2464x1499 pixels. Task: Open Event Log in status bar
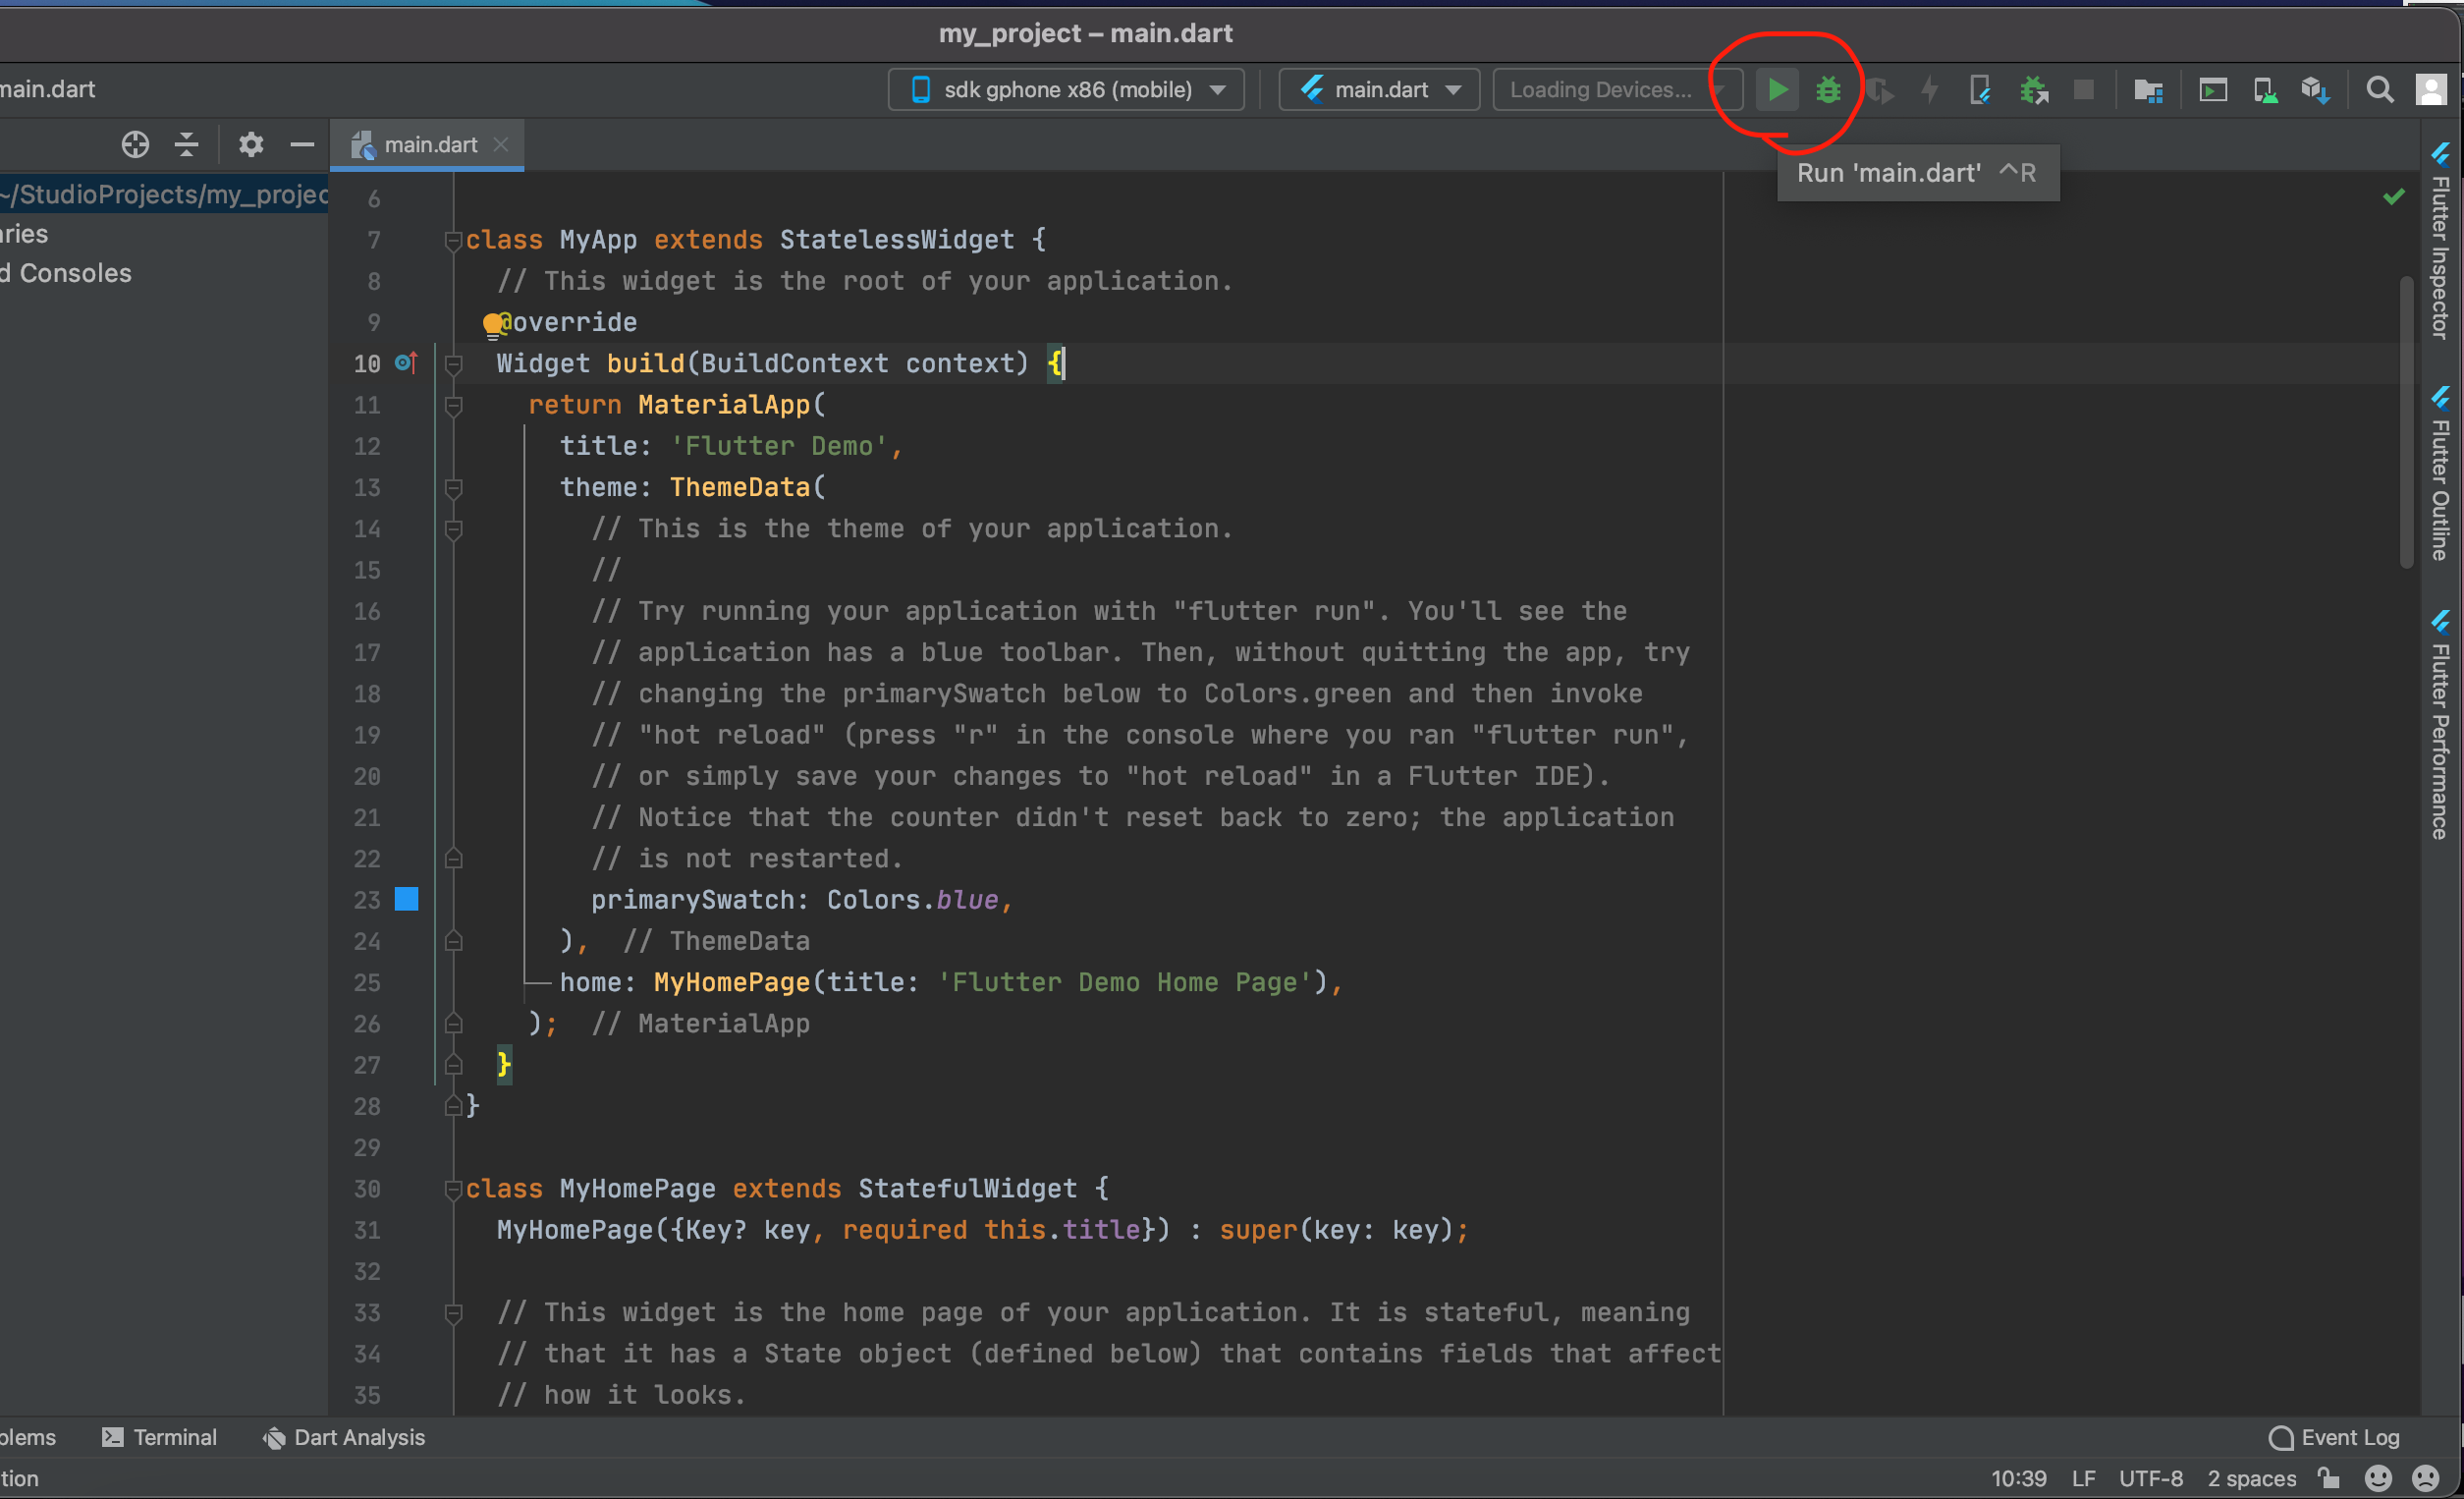pyautogui.click(x=2335, y=1437)
